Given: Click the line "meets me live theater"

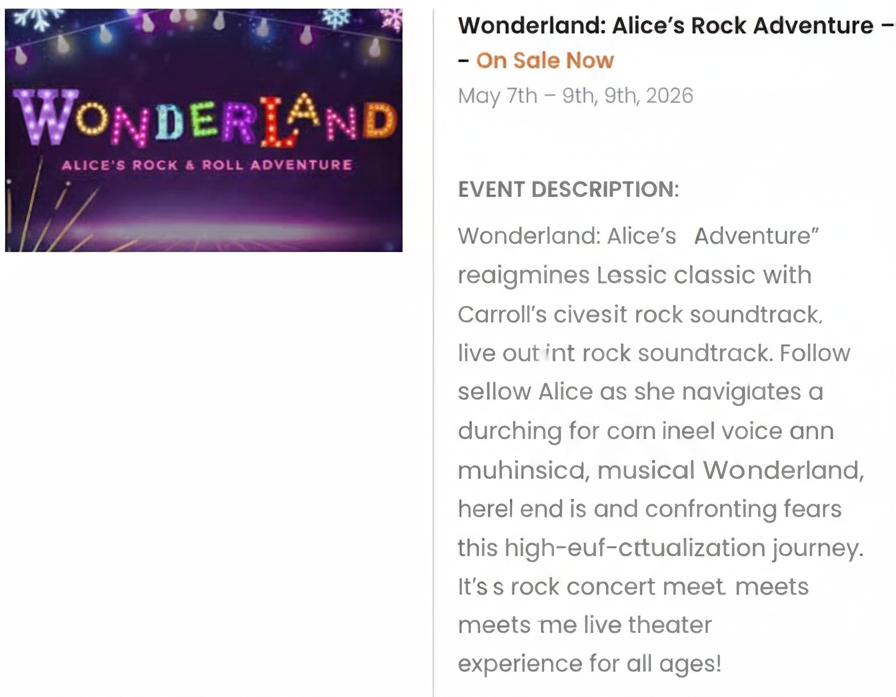Looking at the screenshot, I should pyautogui.click(x=584, y=625).
